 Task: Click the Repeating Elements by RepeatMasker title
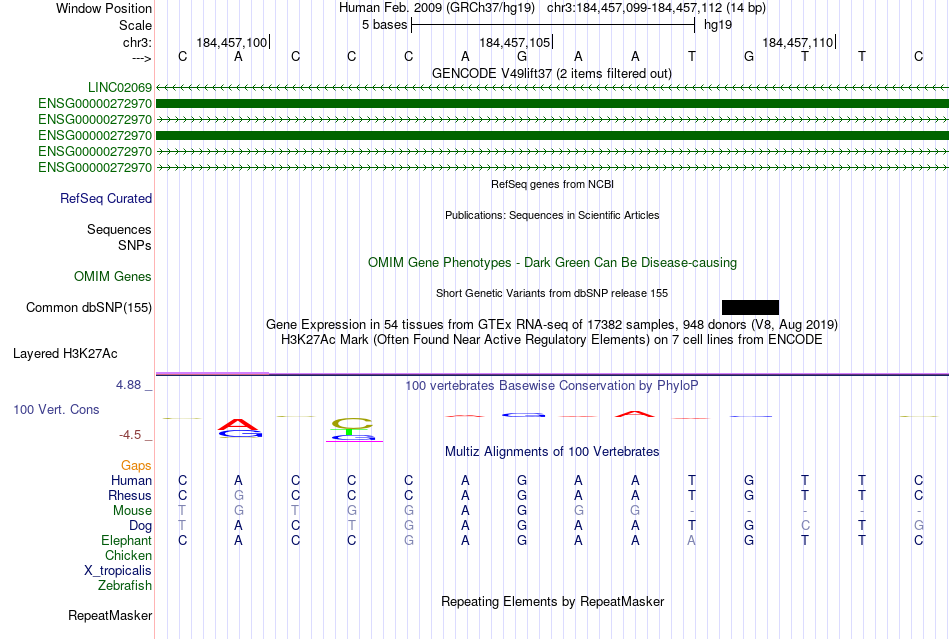[x=553, y=601]
